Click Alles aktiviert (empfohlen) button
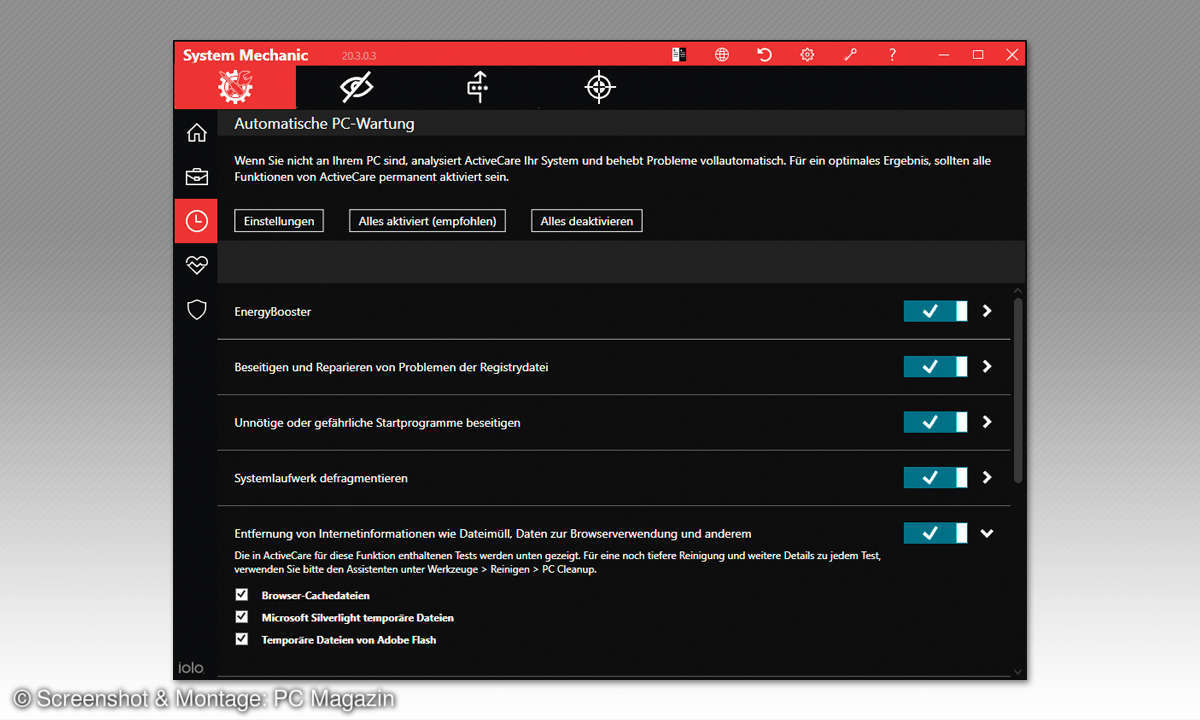 427,221
